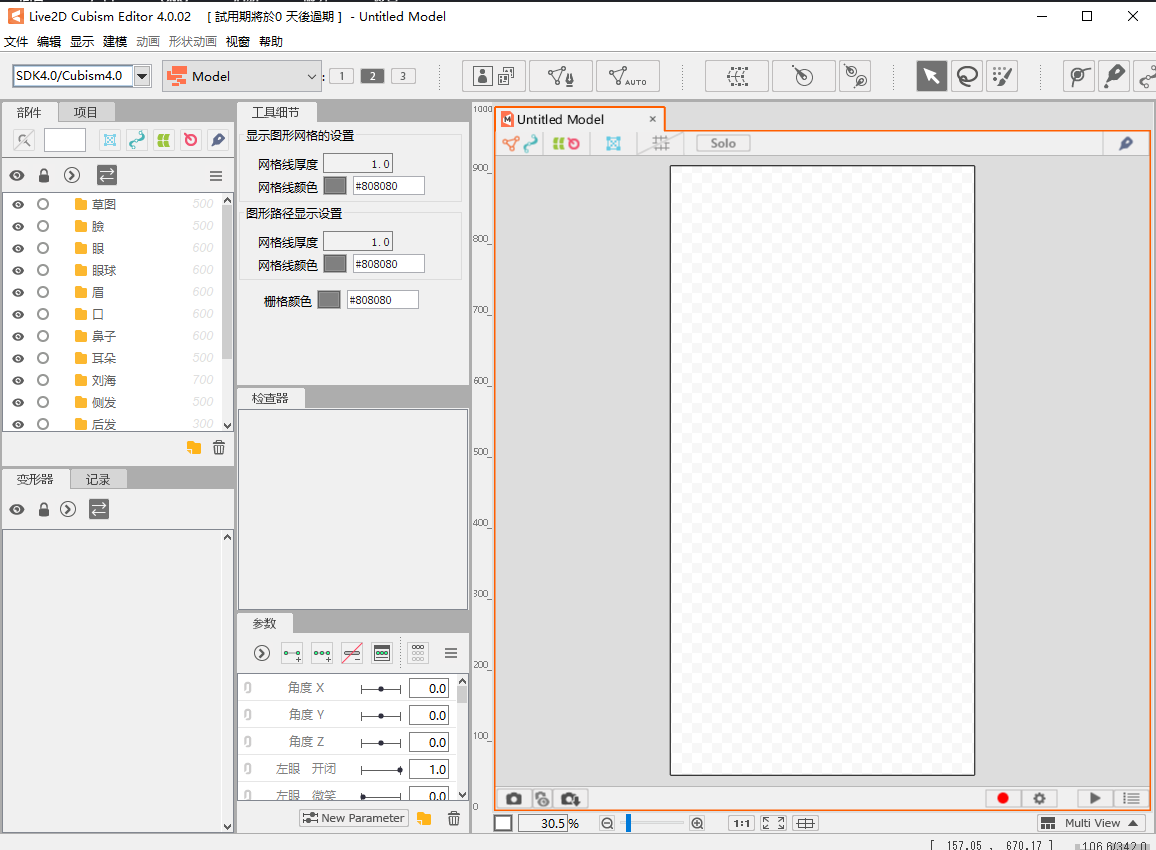Screen dimensions: 1156x850
Task: Activate the brush selection tool
Action: (1002, 76)
